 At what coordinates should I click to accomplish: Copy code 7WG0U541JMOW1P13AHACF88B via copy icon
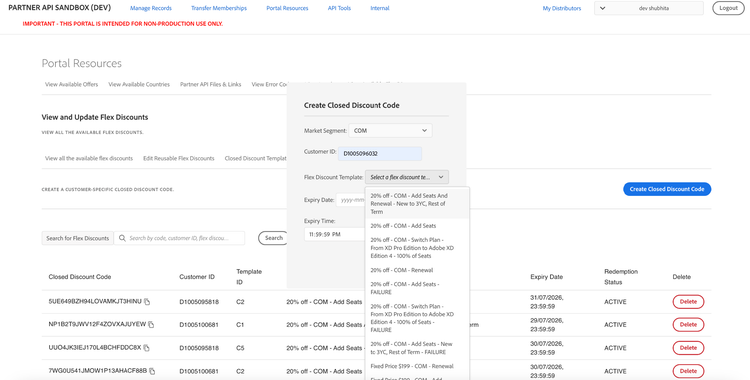click(x=152, y=371)
